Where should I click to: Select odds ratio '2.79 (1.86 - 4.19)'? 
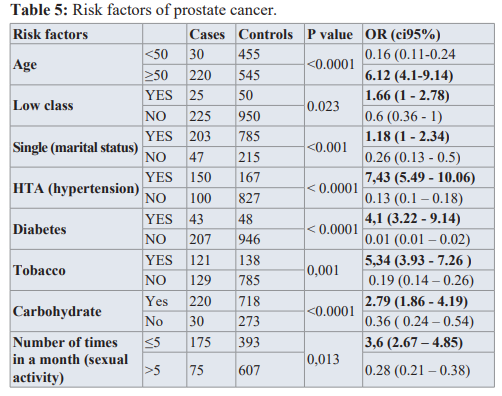[x=416, y=301]
